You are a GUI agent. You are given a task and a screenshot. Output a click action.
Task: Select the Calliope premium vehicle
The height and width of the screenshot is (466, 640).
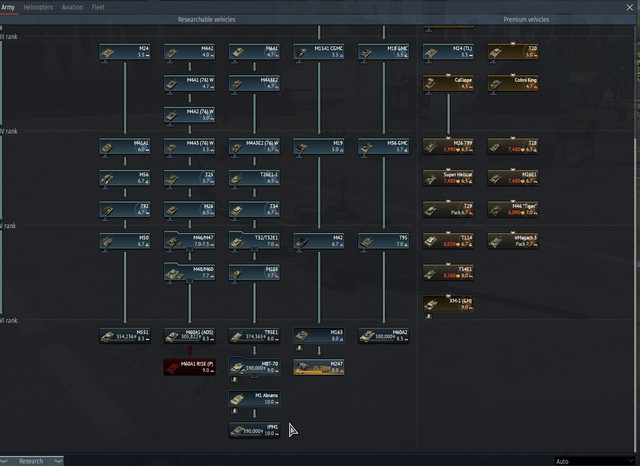click(448, 83)
